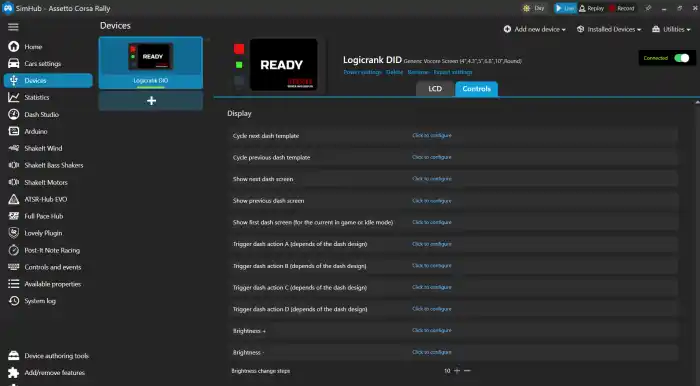Expand the Utilities dropdown
The image size is (700, 386).
[671, 29]
